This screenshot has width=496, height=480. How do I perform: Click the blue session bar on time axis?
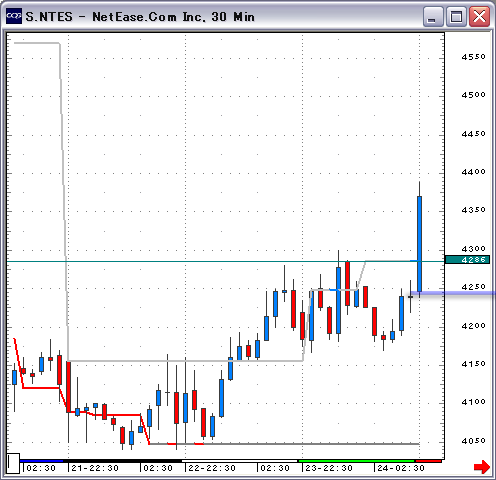pos(42,461)
